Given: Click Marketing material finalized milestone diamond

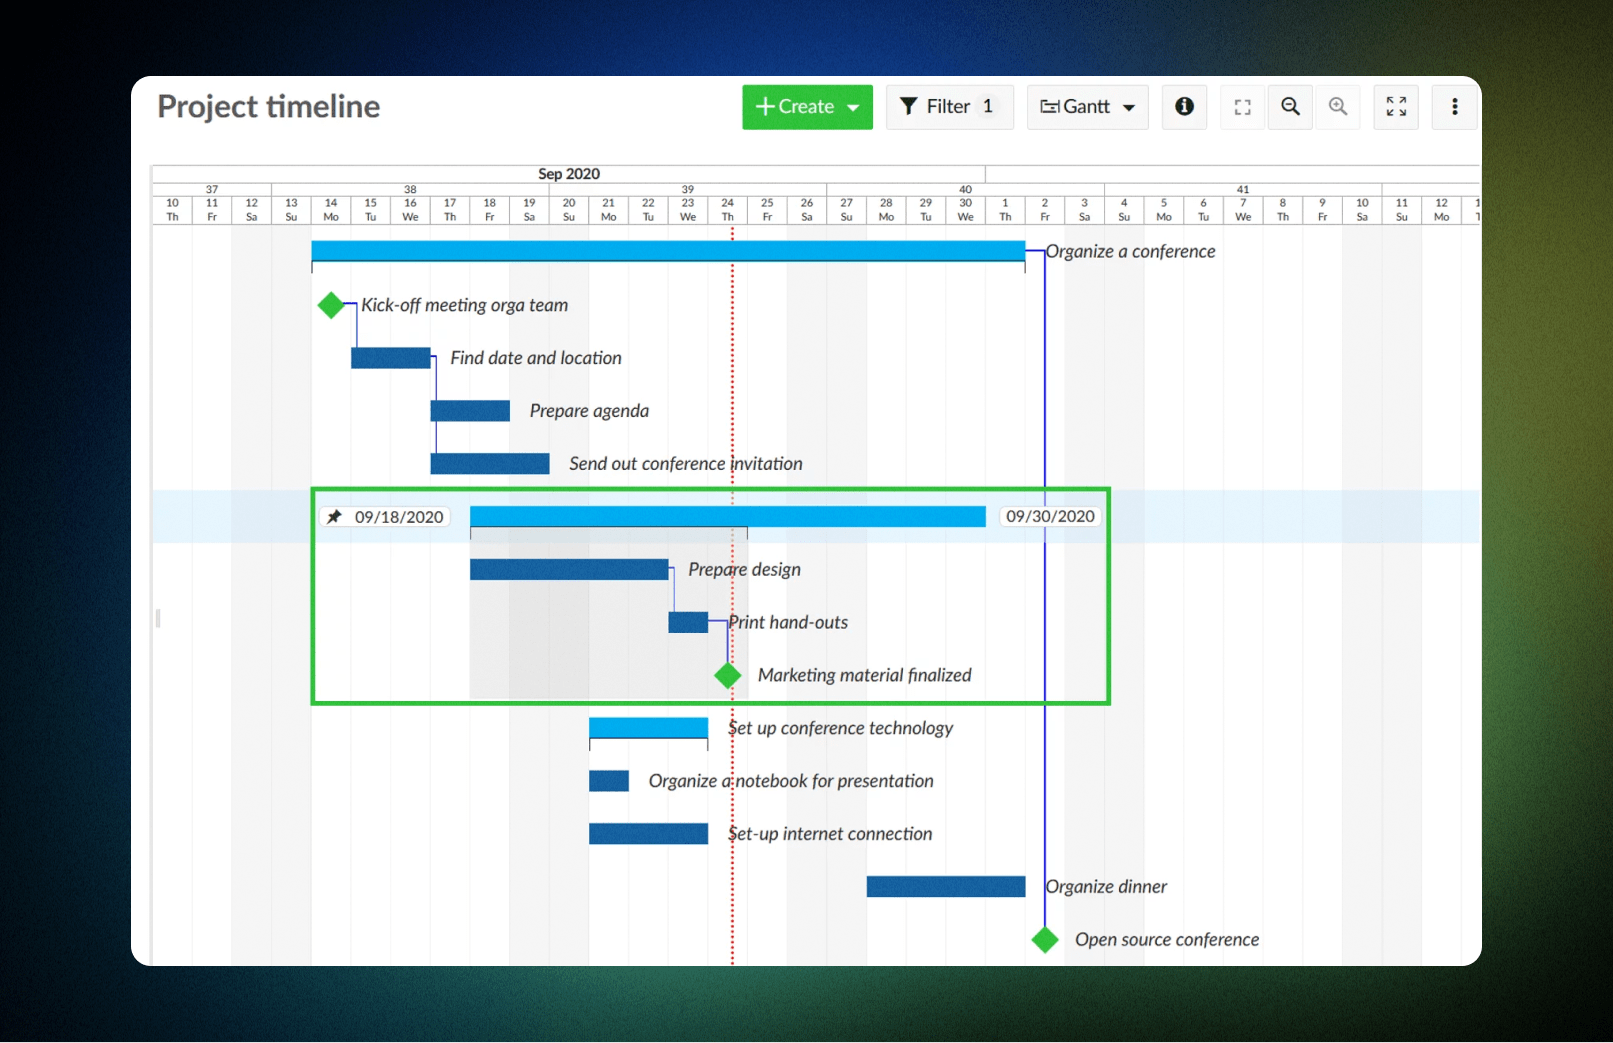Looking at the screenshot, I should pos(728,676).
